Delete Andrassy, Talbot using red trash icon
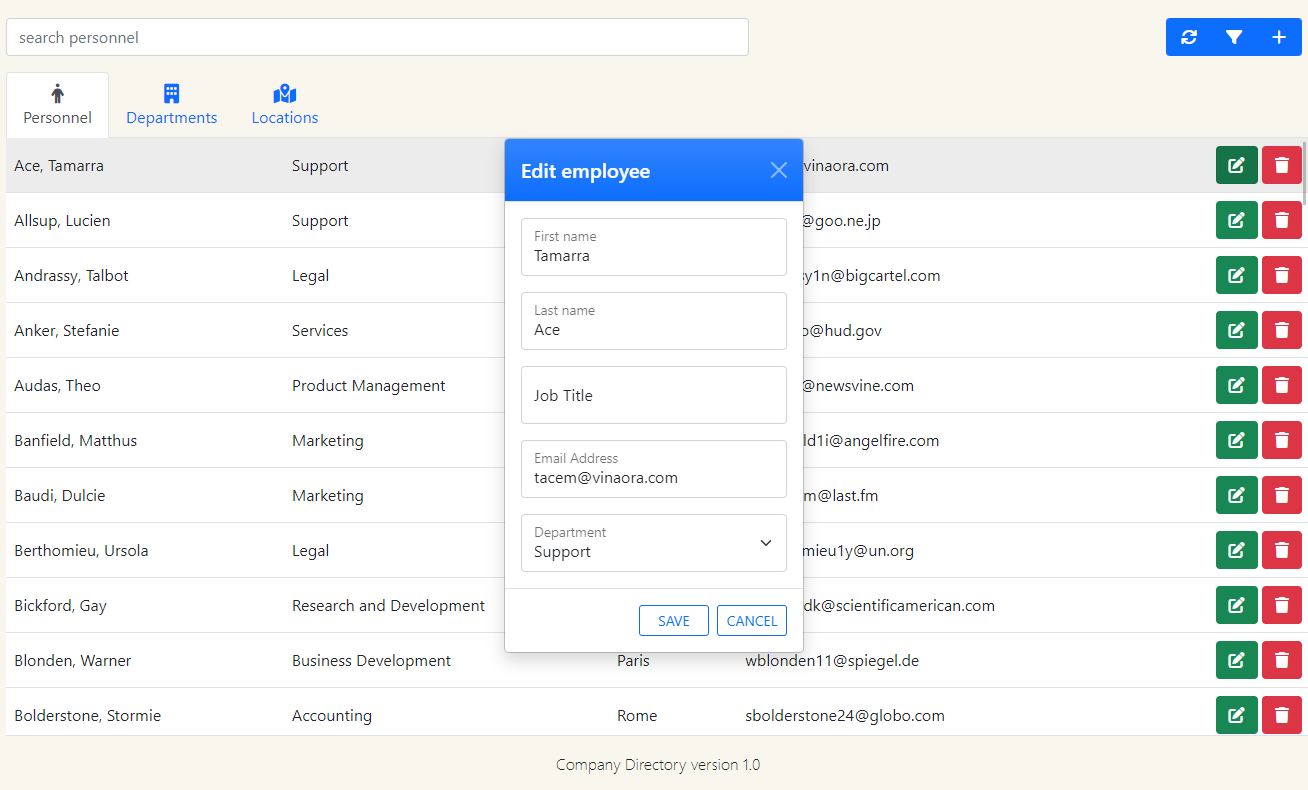 click(x=1281, y=275)
